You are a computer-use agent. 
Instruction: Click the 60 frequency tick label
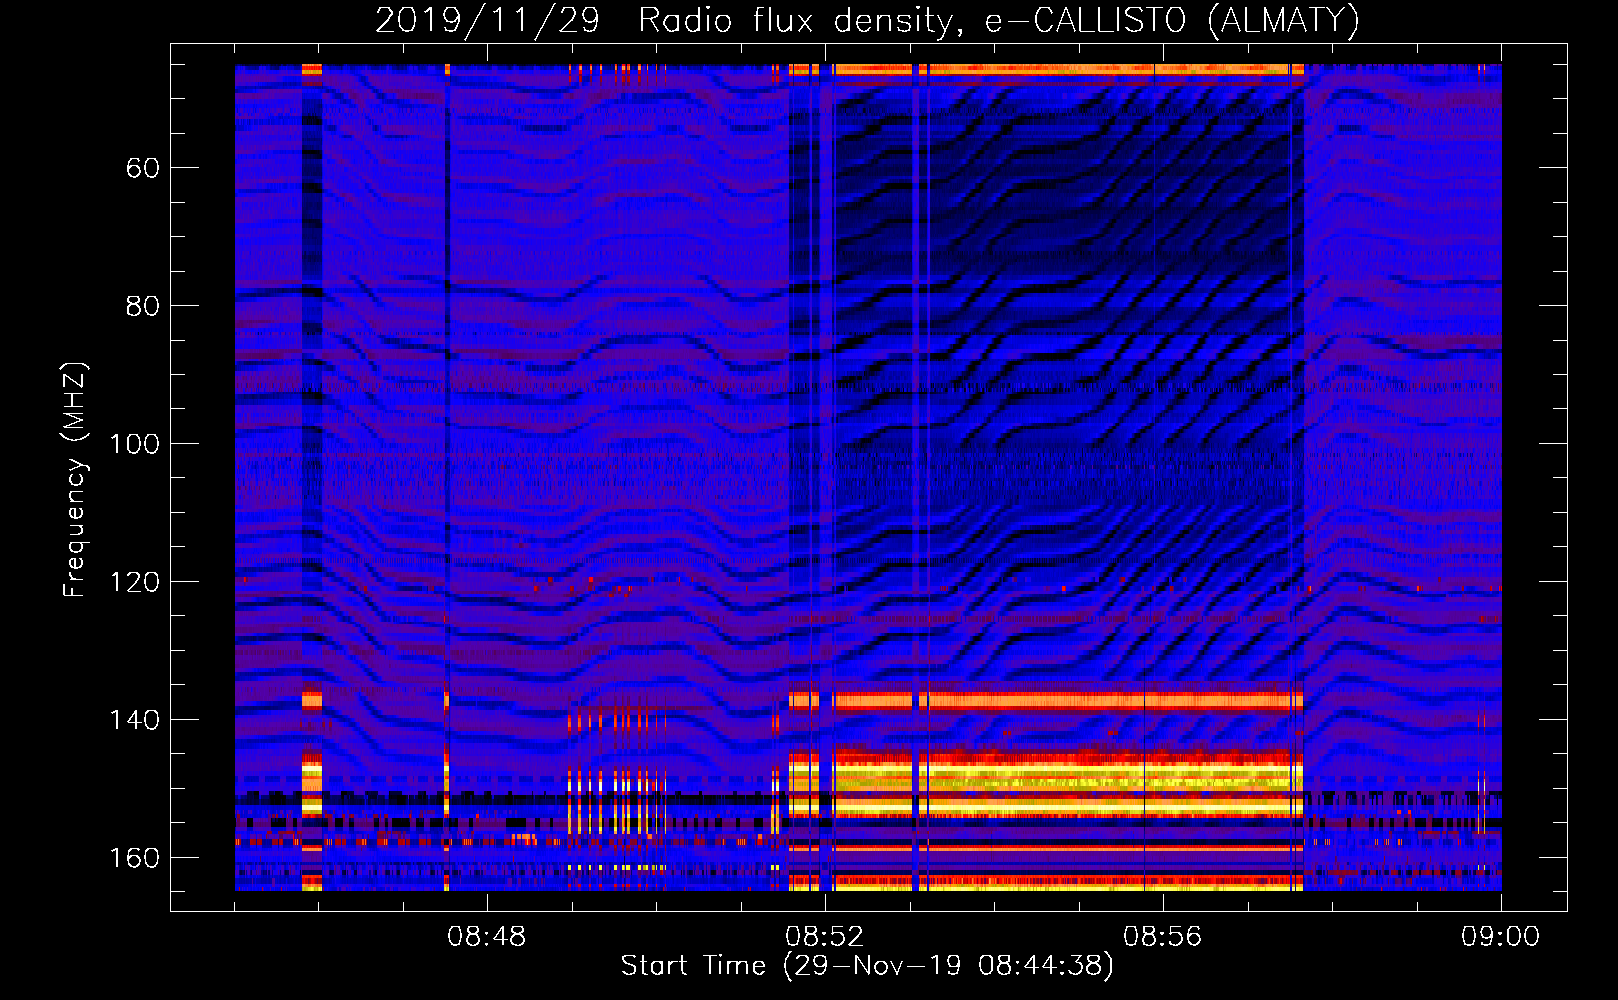(143, 168)
